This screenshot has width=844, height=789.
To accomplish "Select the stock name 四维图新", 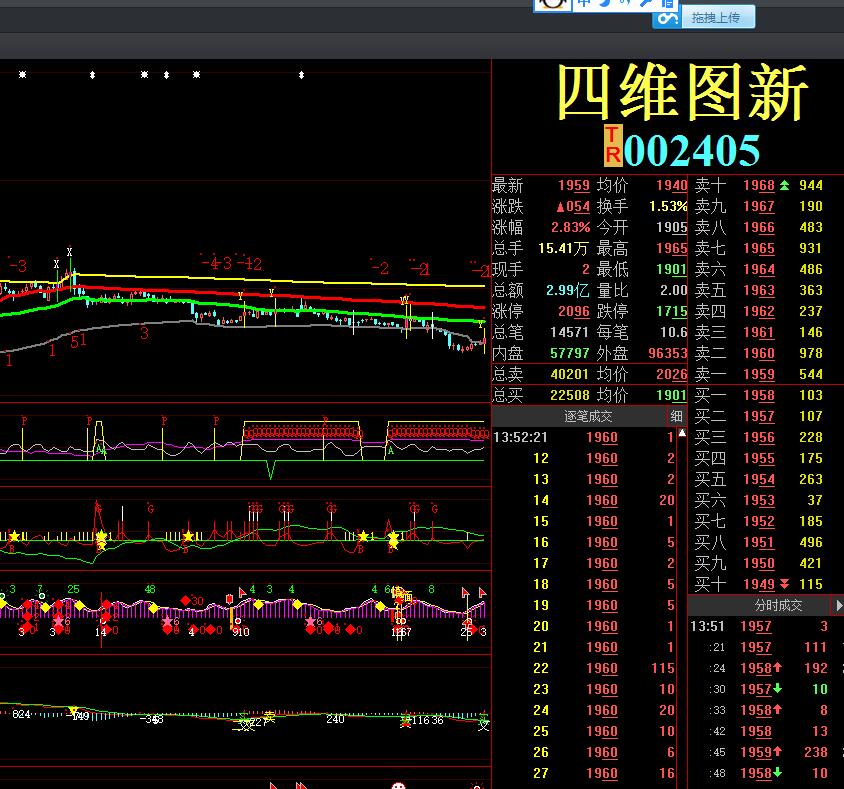I will 682,91.
